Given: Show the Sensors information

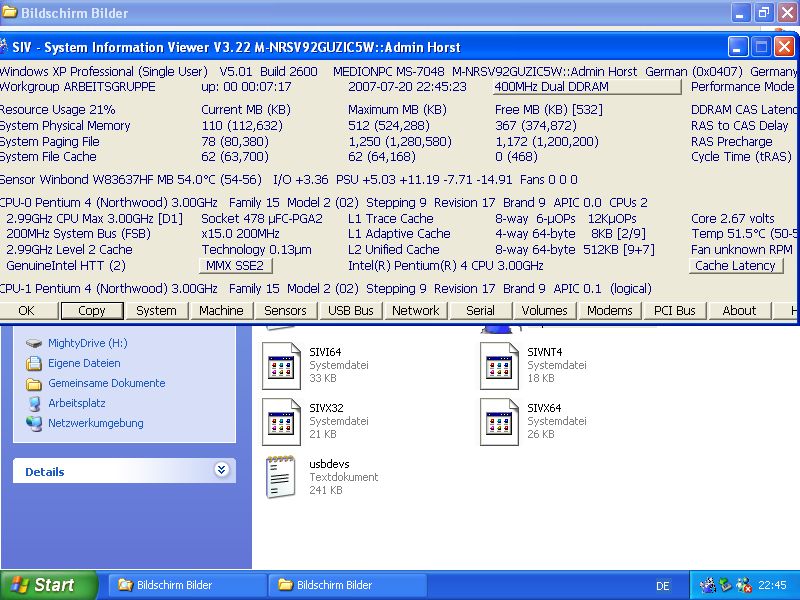Looking at the screenshot, I should (286, 311).
